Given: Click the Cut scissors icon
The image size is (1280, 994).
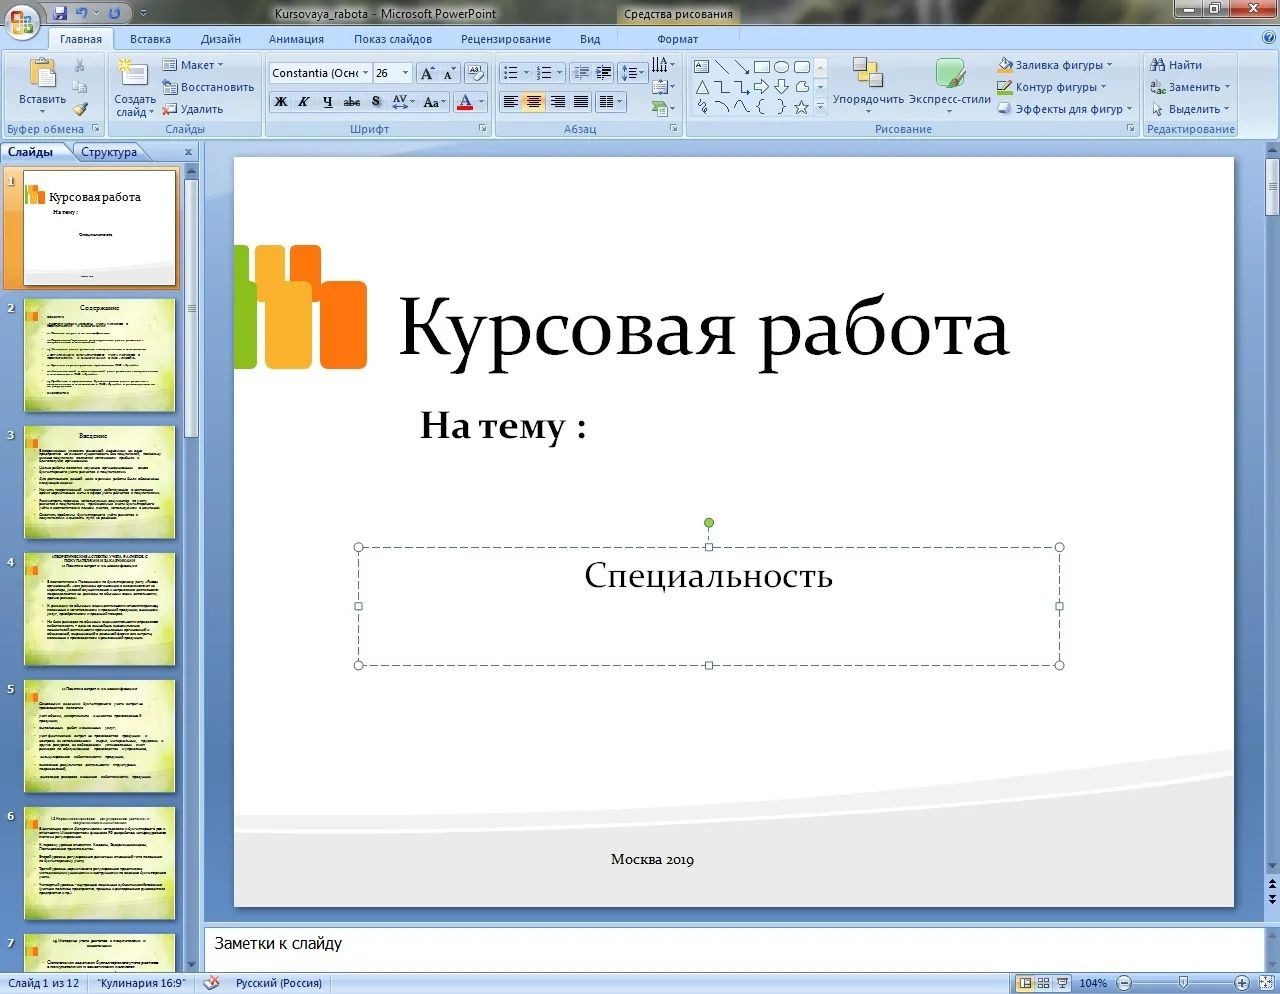Looking at the screenshot, I should [81, 65].
